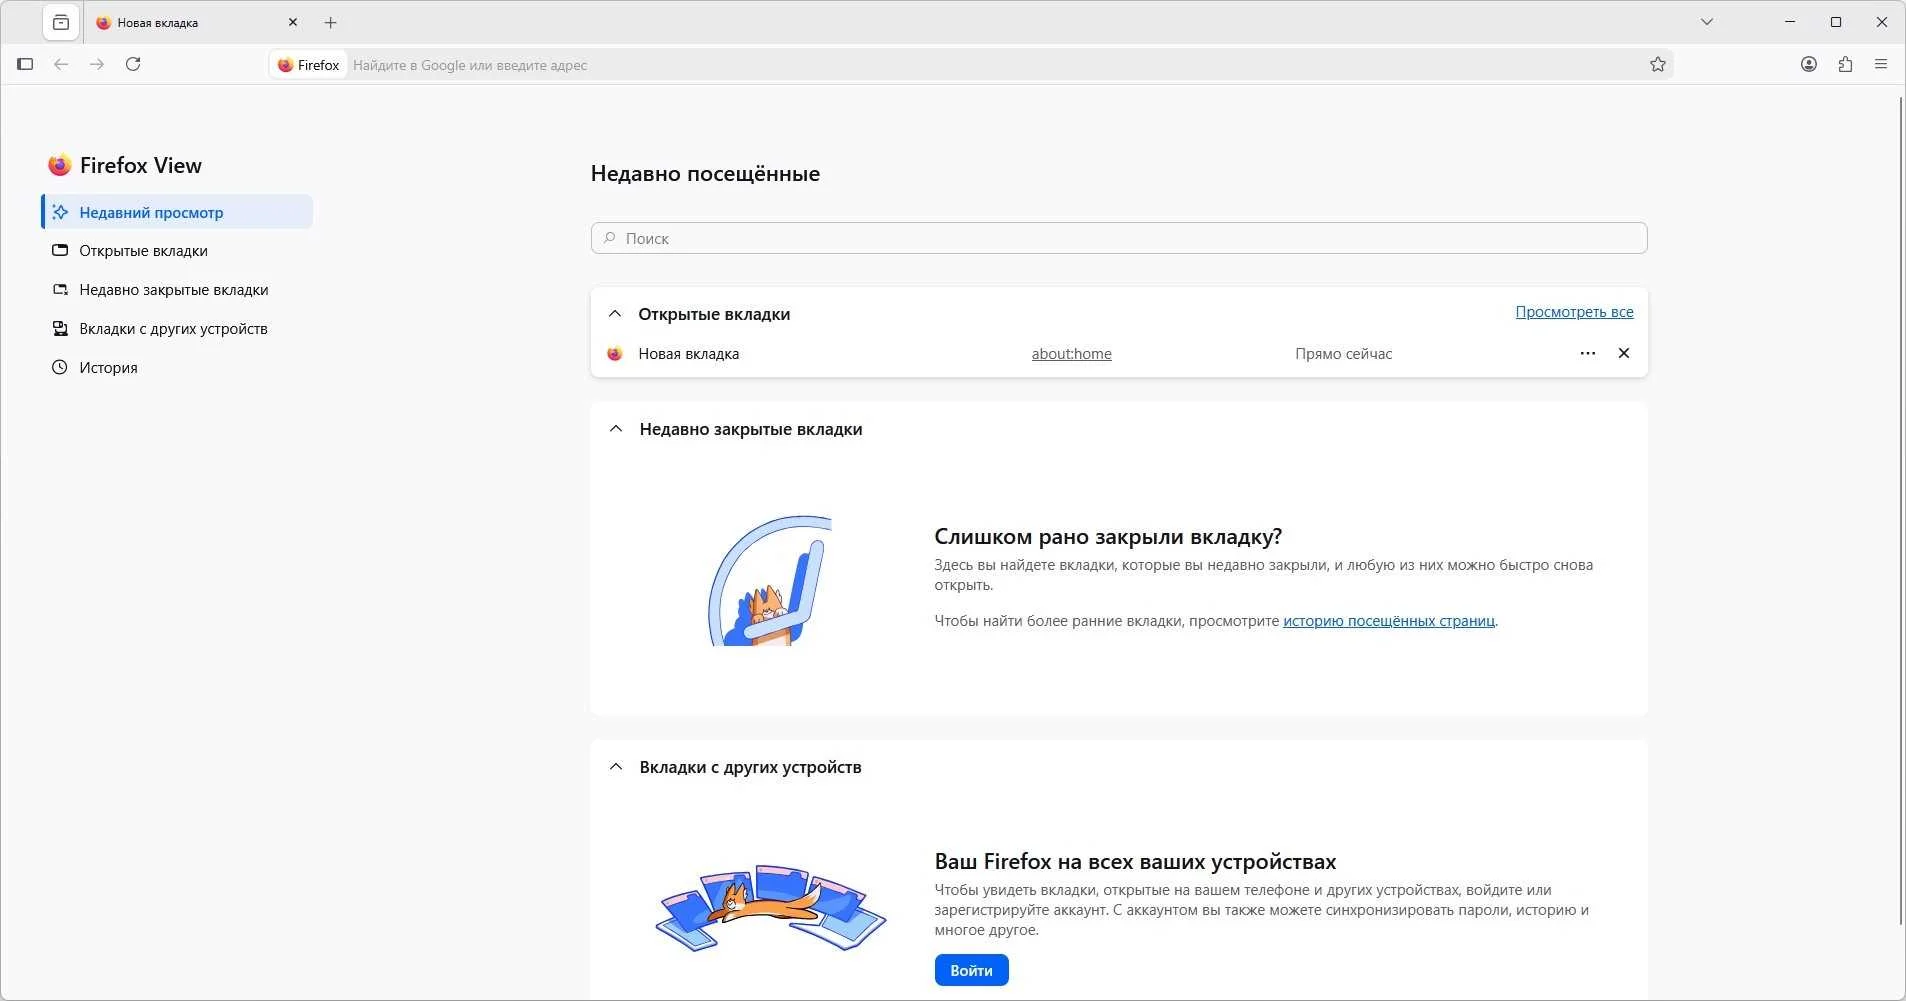Viewport: 1906px width, 1001px height.
Task: Open the Firefox View tab button
Action: [x=61, y=22]
